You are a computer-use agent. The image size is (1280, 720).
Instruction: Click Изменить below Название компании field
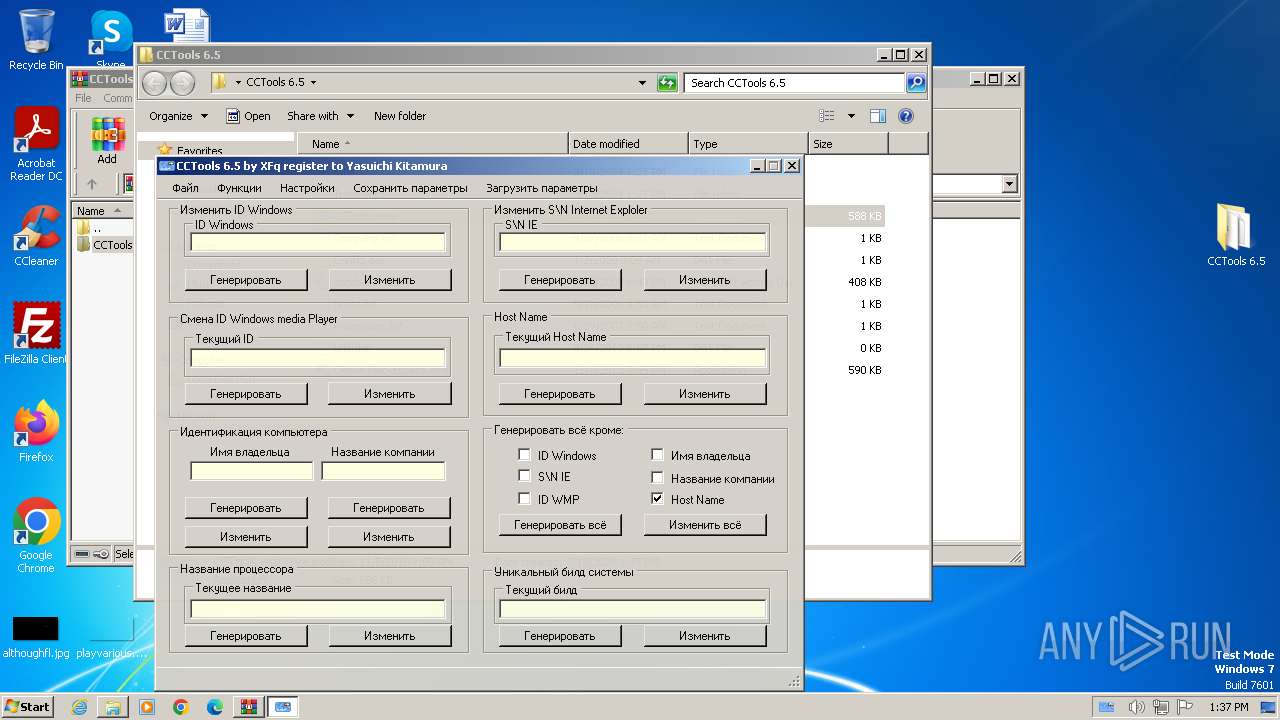(389, 537)
